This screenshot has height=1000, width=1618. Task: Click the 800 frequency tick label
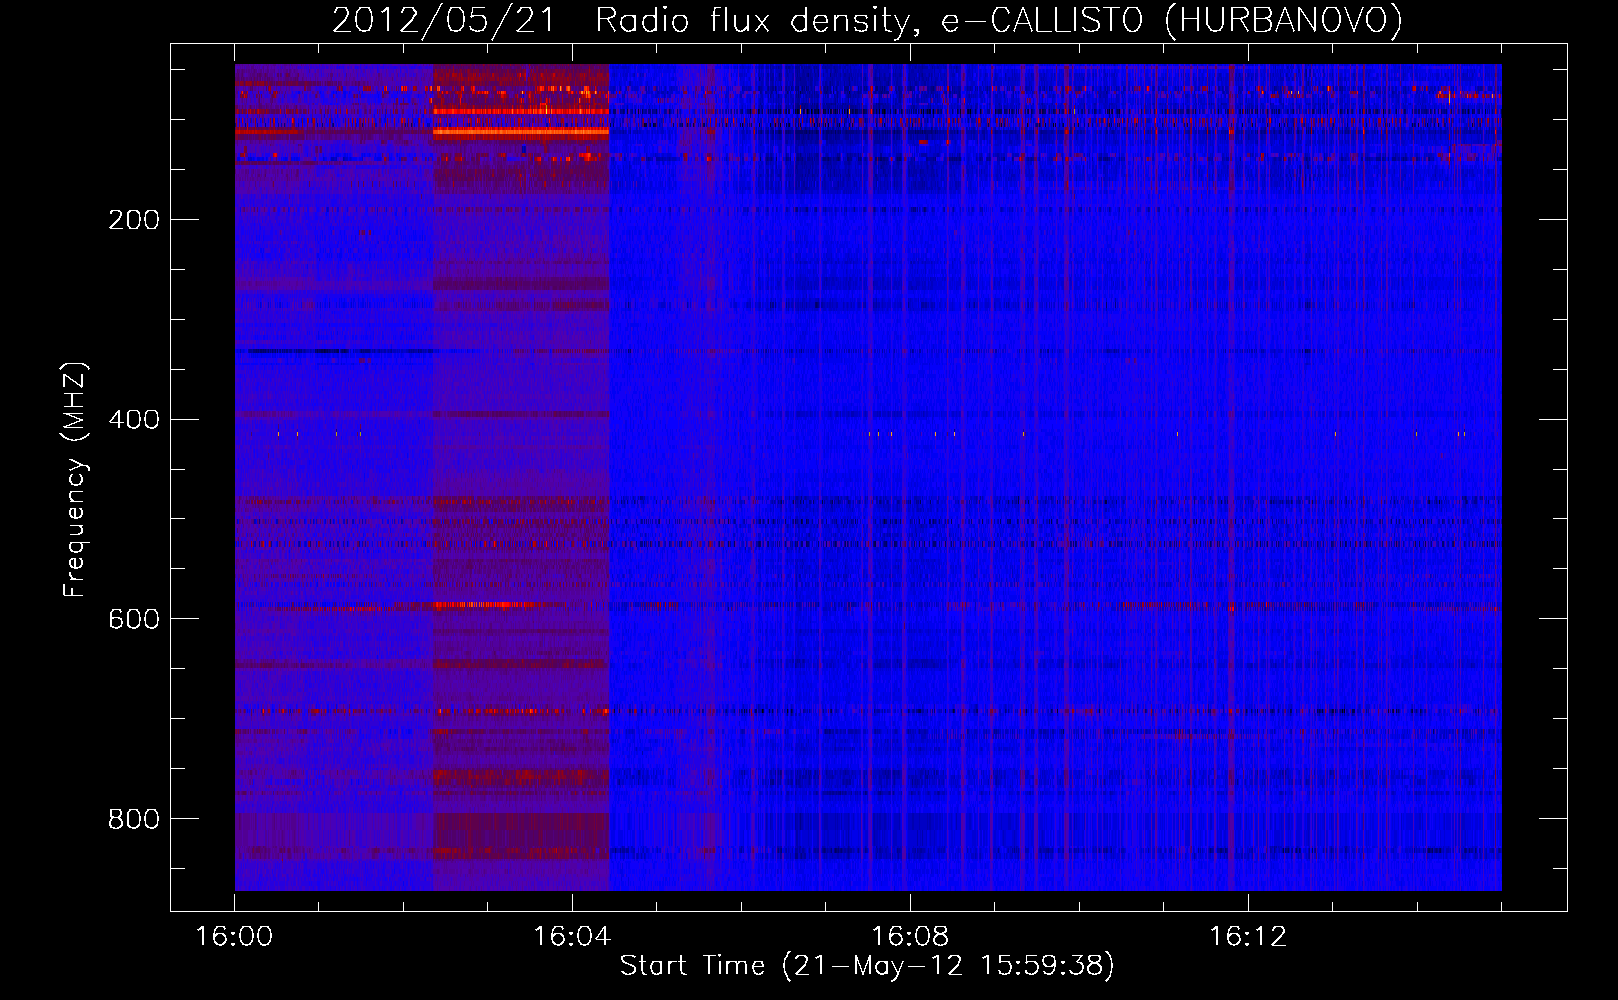[x=134, y=820]
